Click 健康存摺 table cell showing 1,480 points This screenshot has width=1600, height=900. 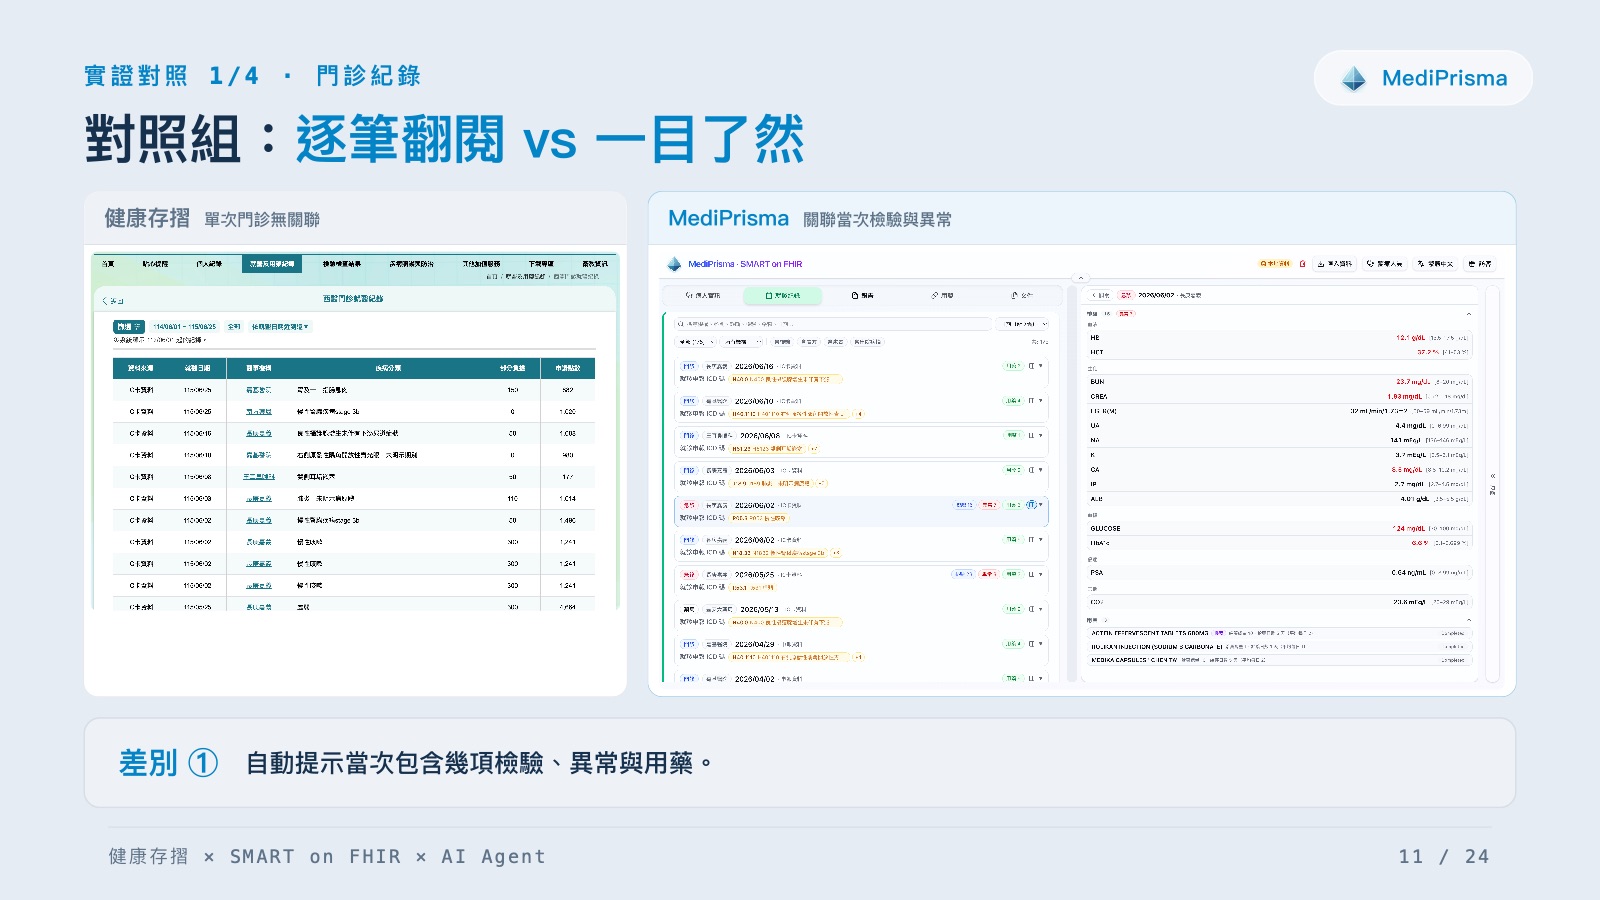point(568,520)
